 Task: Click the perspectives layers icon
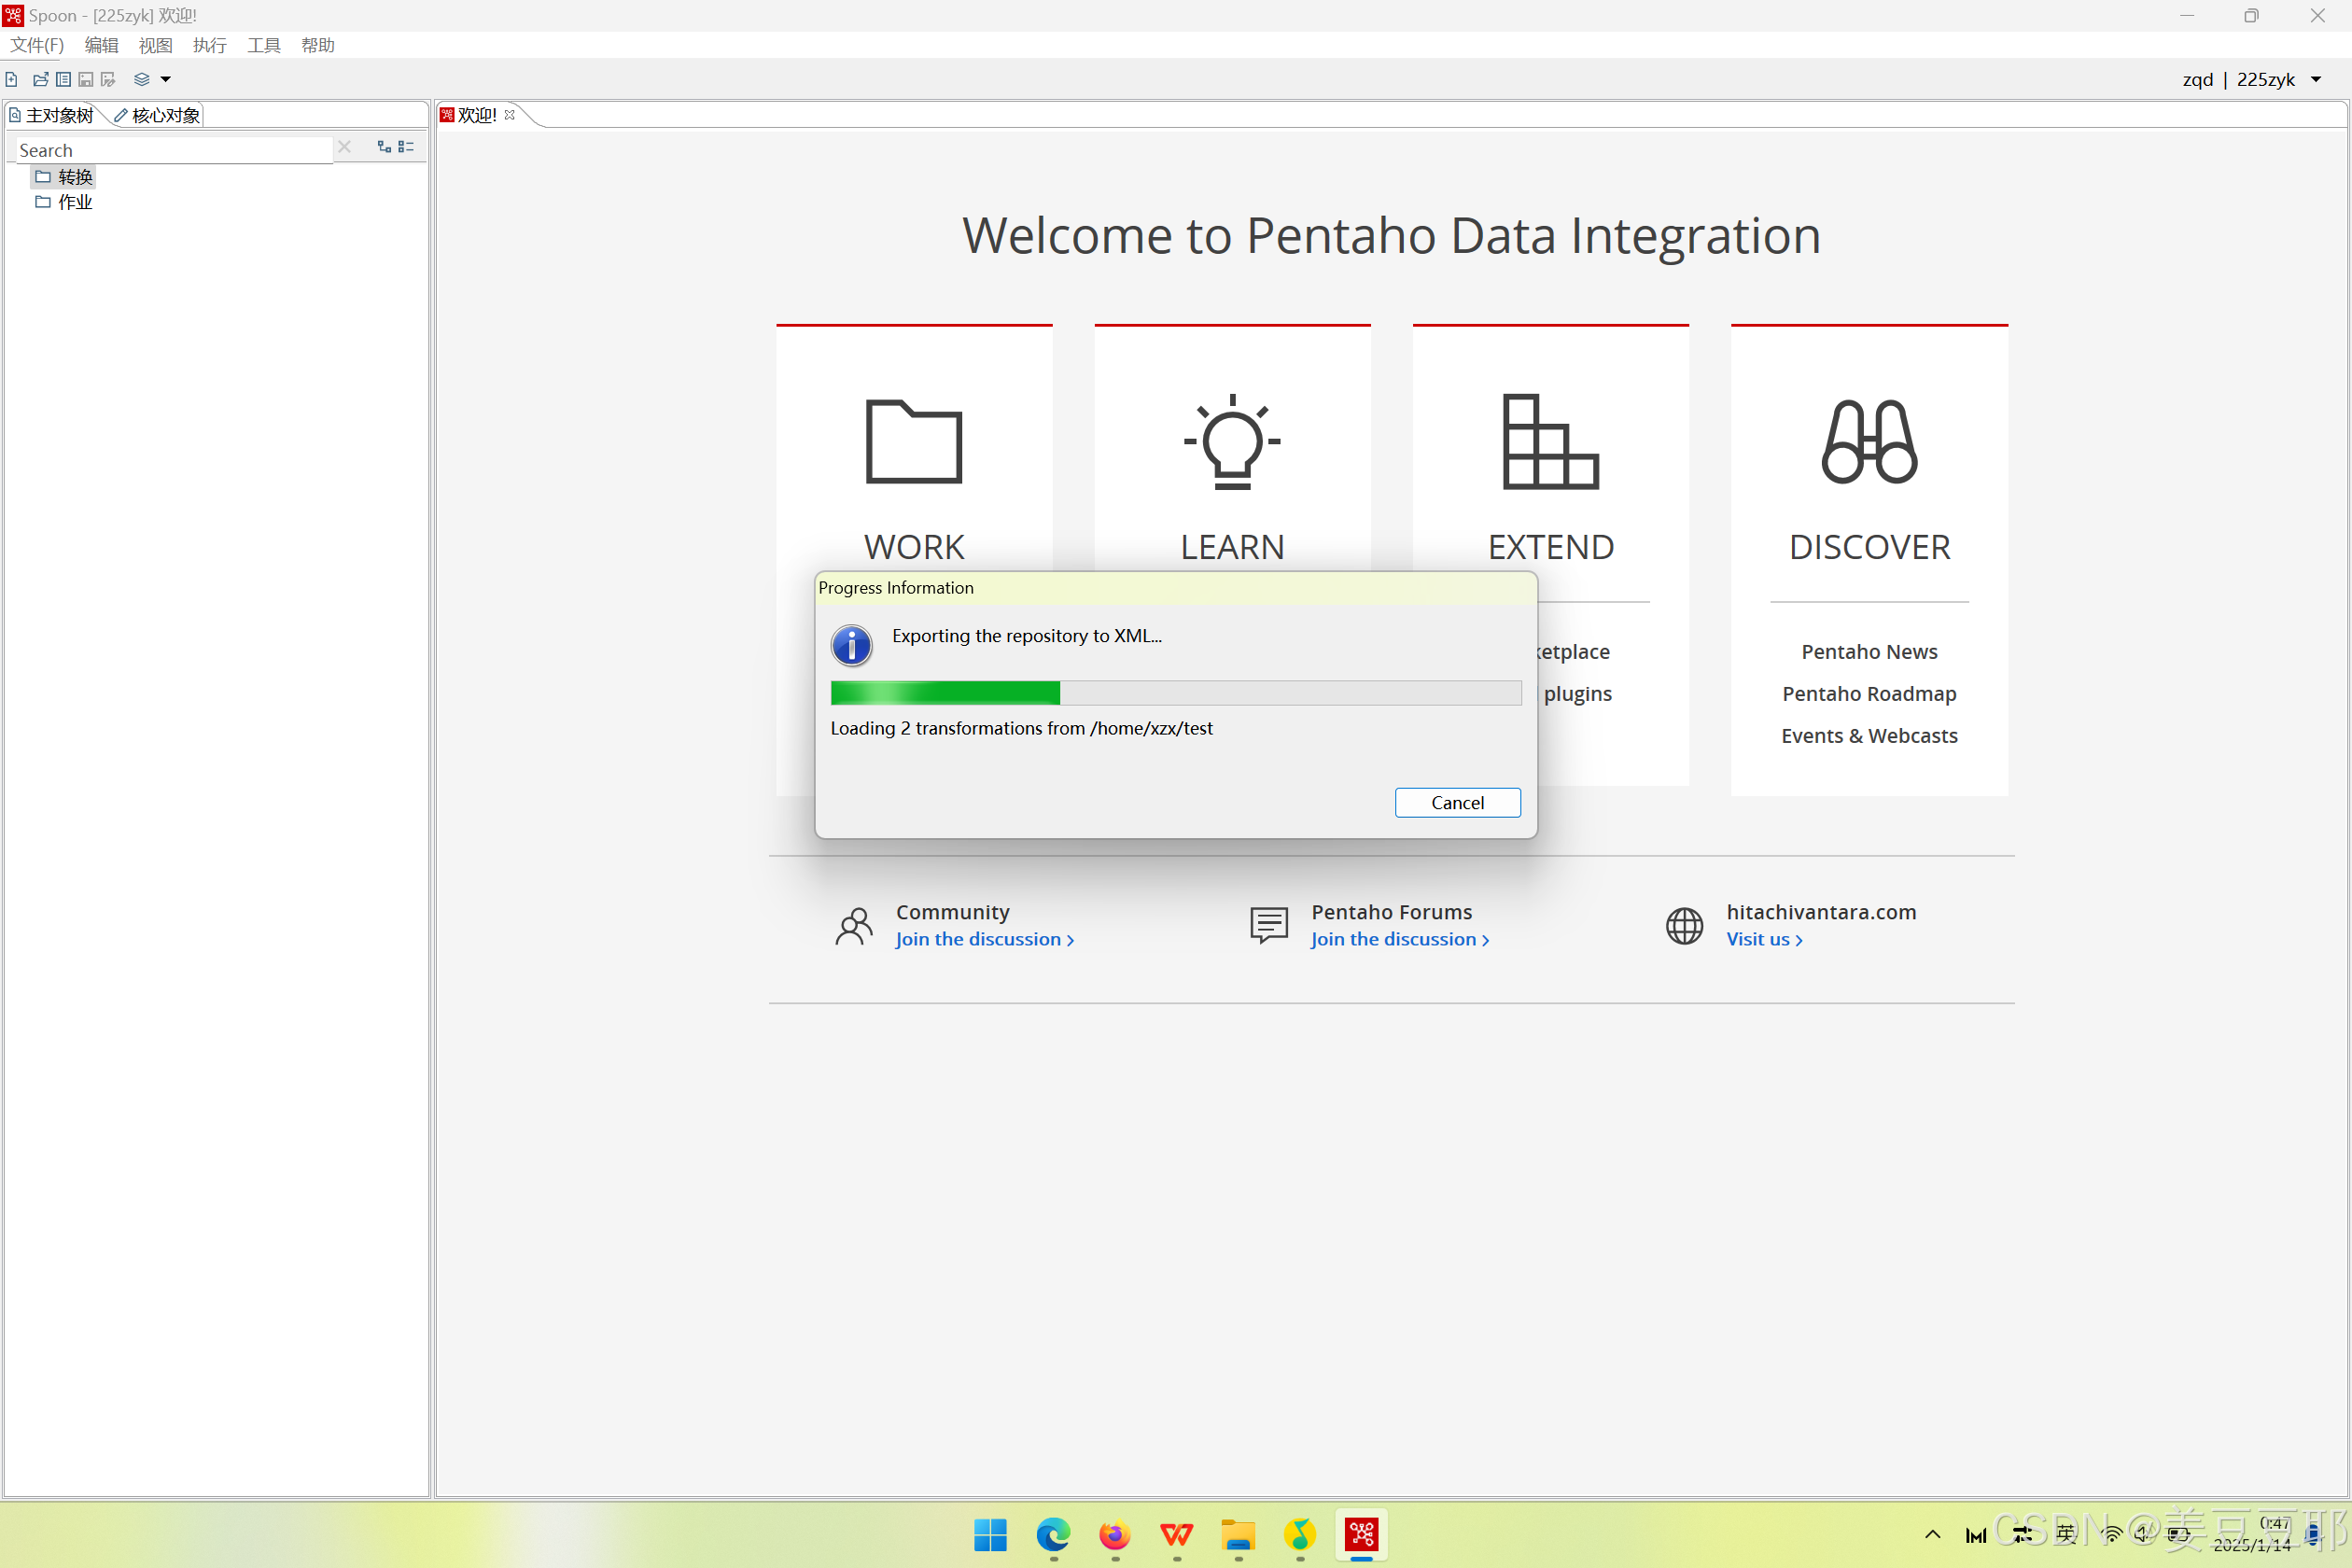tap(142, 79)
